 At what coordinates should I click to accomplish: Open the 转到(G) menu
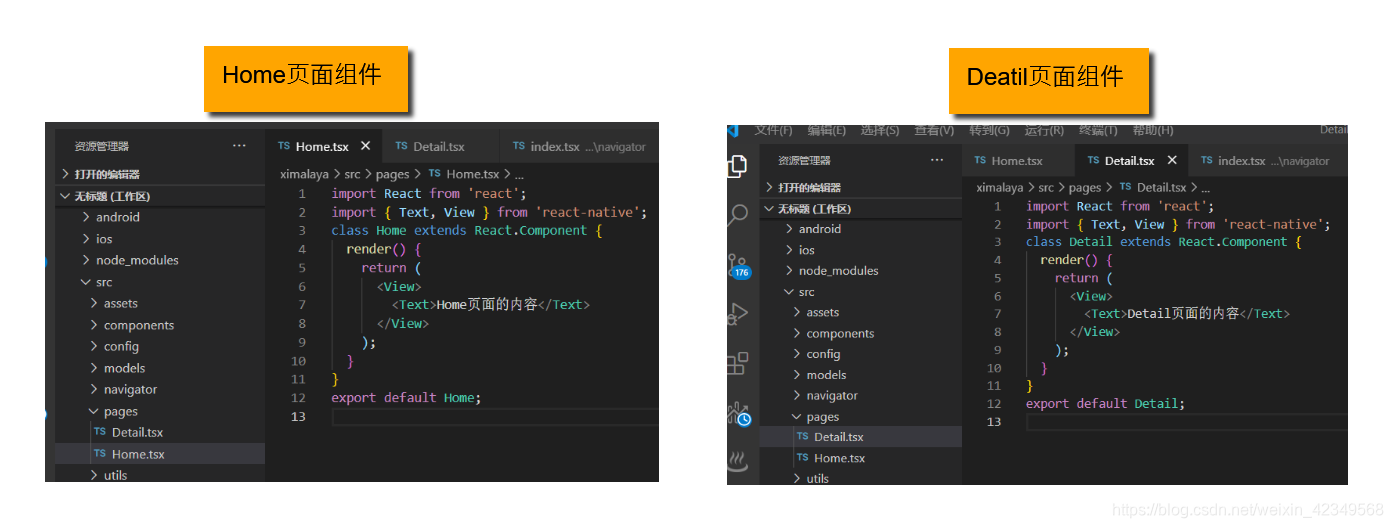[x=989, y=131]
